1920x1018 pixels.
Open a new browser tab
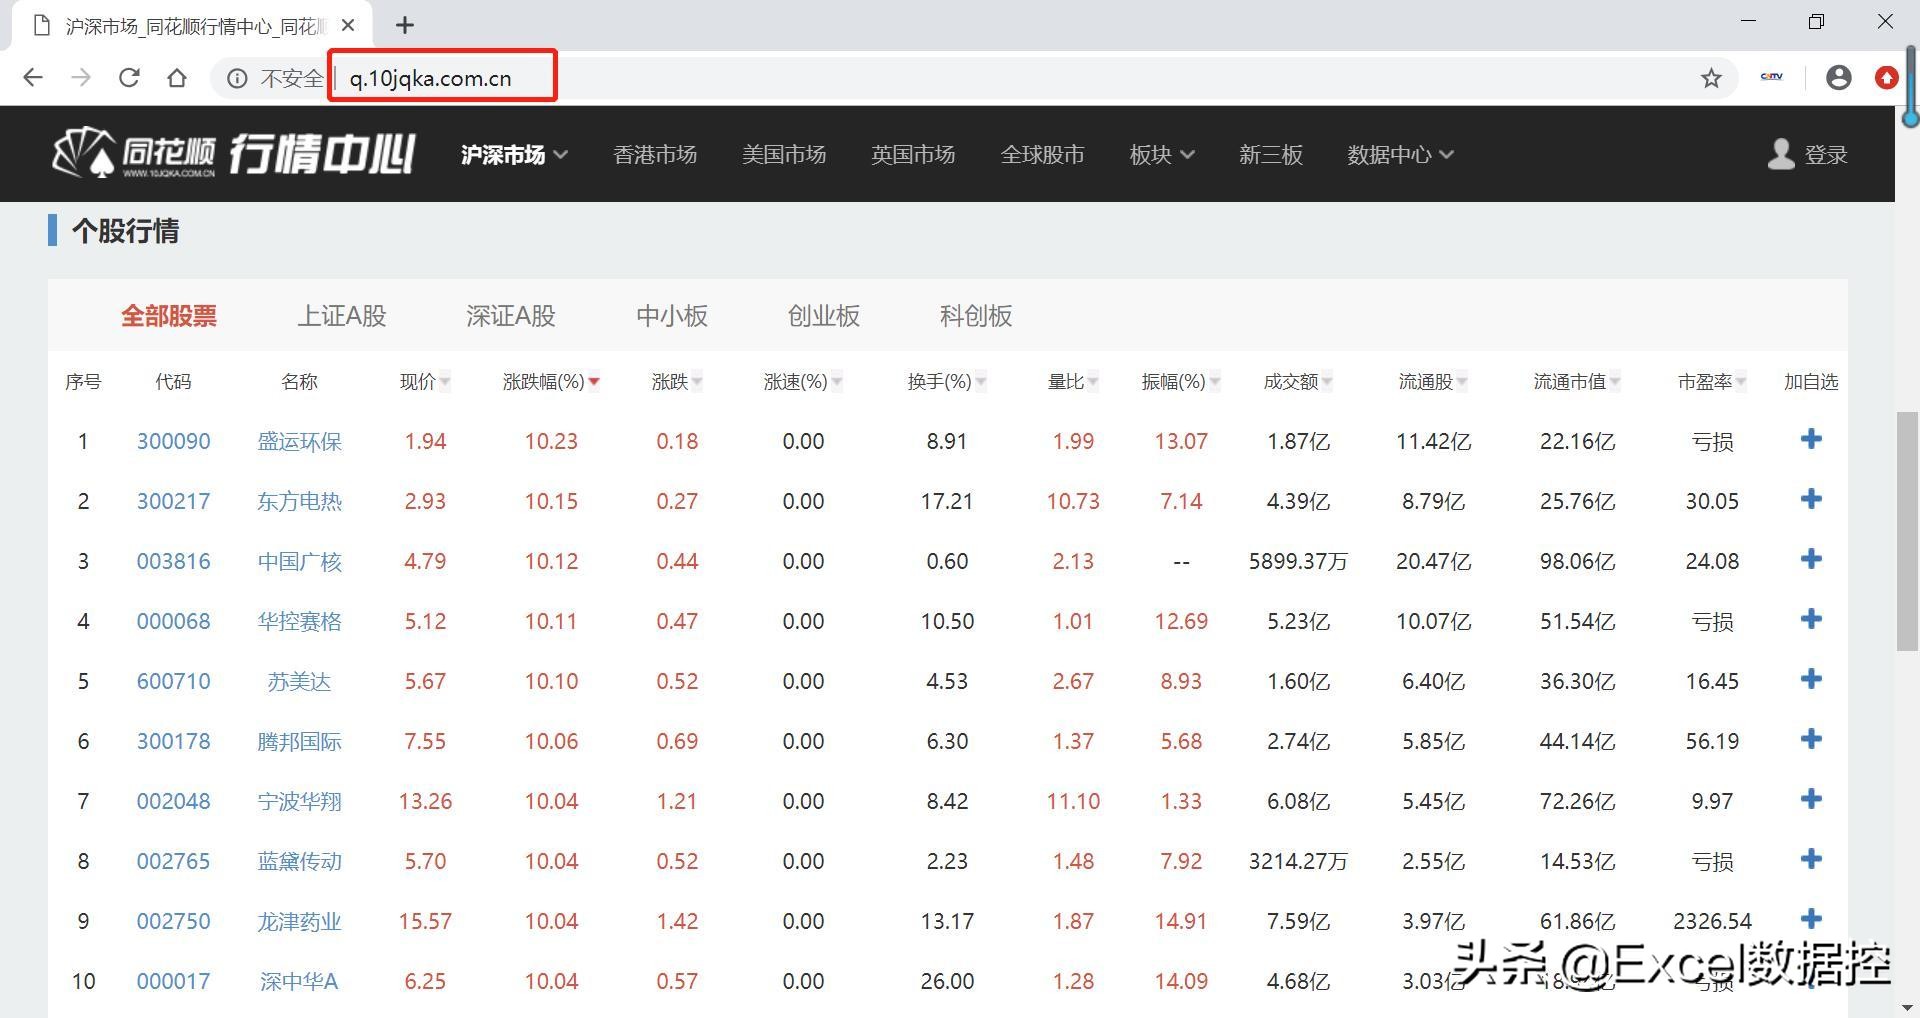[x=404, y=25]
